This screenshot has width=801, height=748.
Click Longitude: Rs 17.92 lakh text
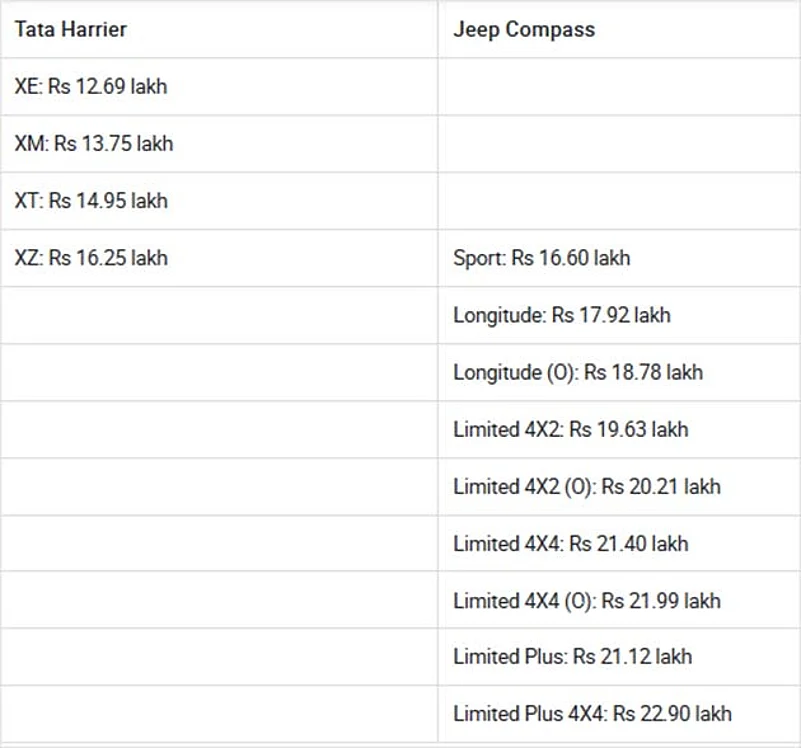[561, 315]
